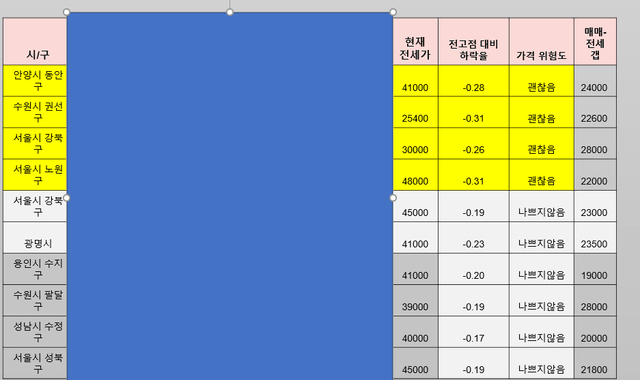Screen dimensions: 640x380
Task: Select the 전고점 대비 하락율 header cell
Action: coord(473,41)
